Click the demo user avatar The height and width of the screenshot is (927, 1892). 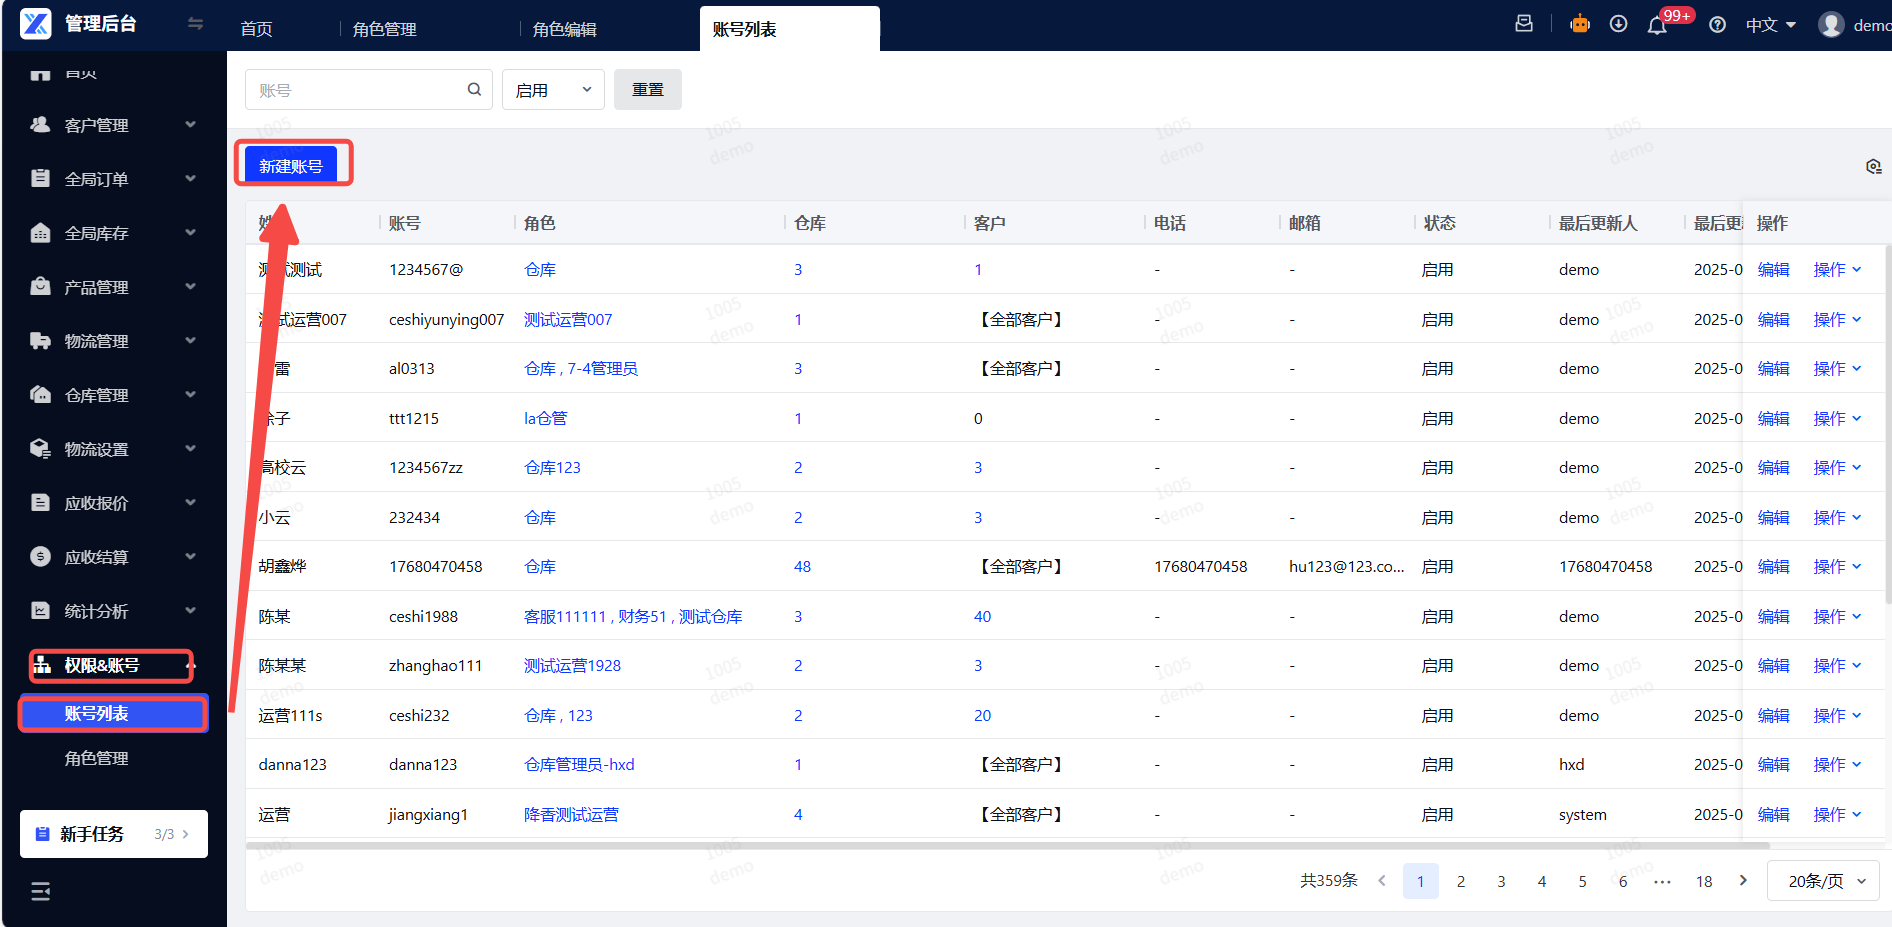pos(1831,25)
